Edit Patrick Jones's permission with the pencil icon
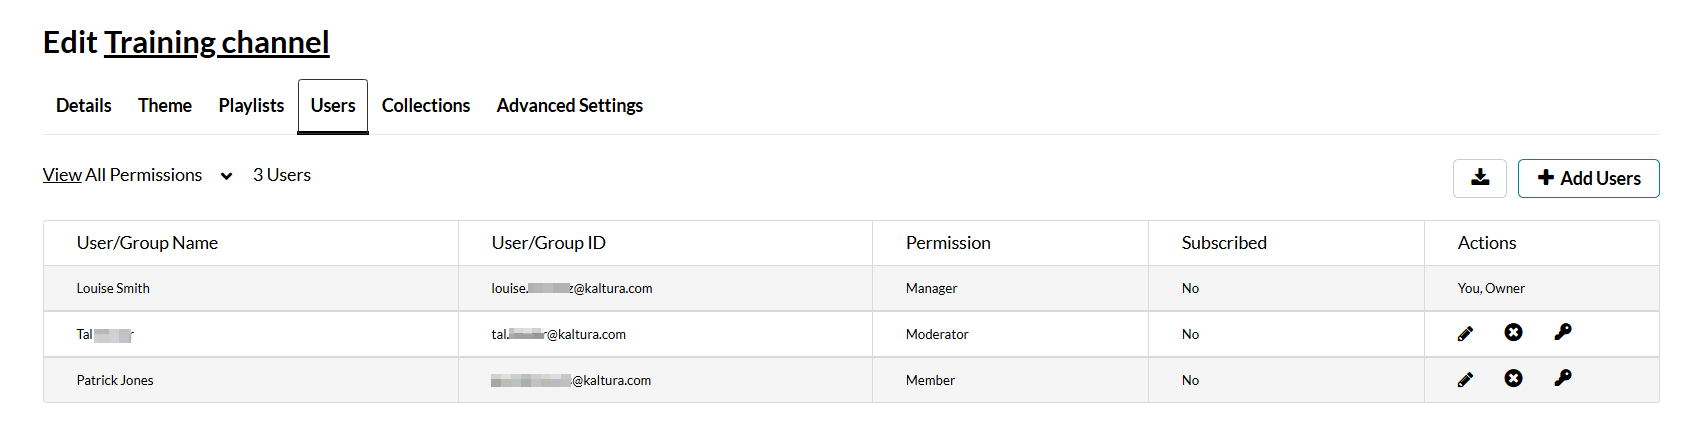This screenshot has width=1685, height=429. pyautogui.click(x=1465, y=379)
